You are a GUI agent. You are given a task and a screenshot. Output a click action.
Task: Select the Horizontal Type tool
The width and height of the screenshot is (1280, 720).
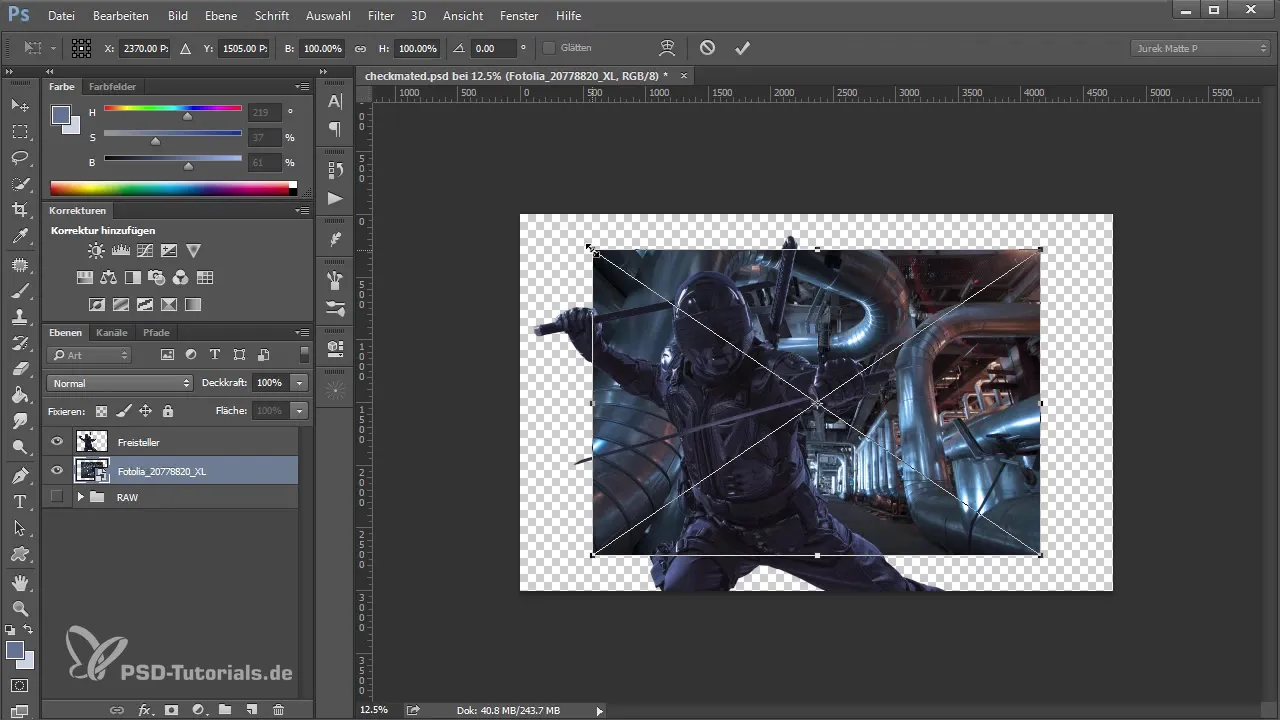20,501
